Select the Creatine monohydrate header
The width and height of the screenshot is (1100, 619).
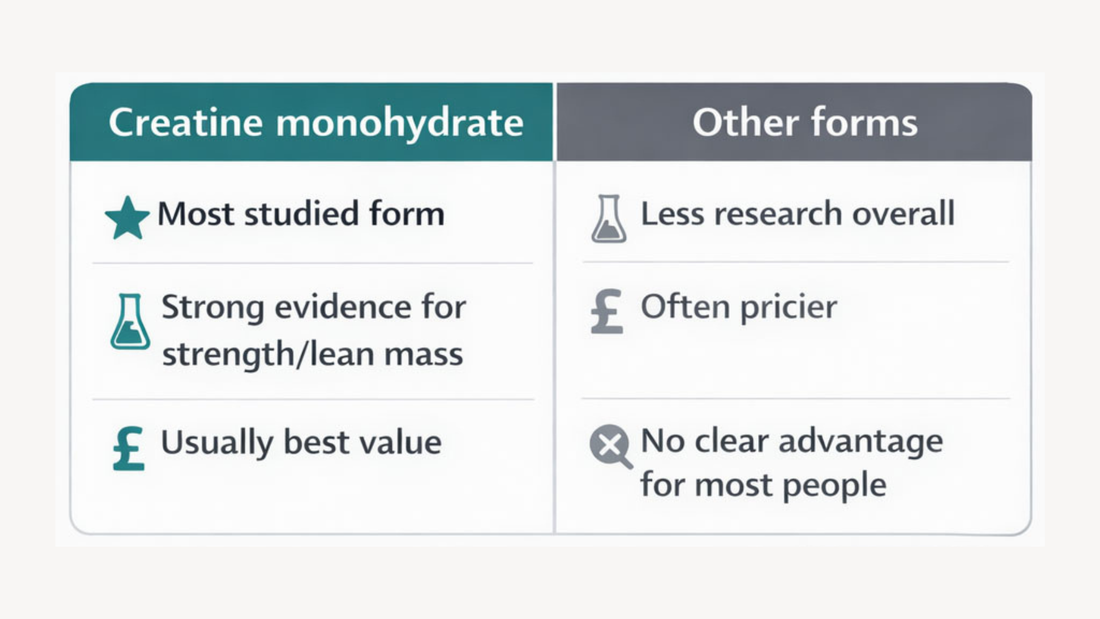[311, 122]
